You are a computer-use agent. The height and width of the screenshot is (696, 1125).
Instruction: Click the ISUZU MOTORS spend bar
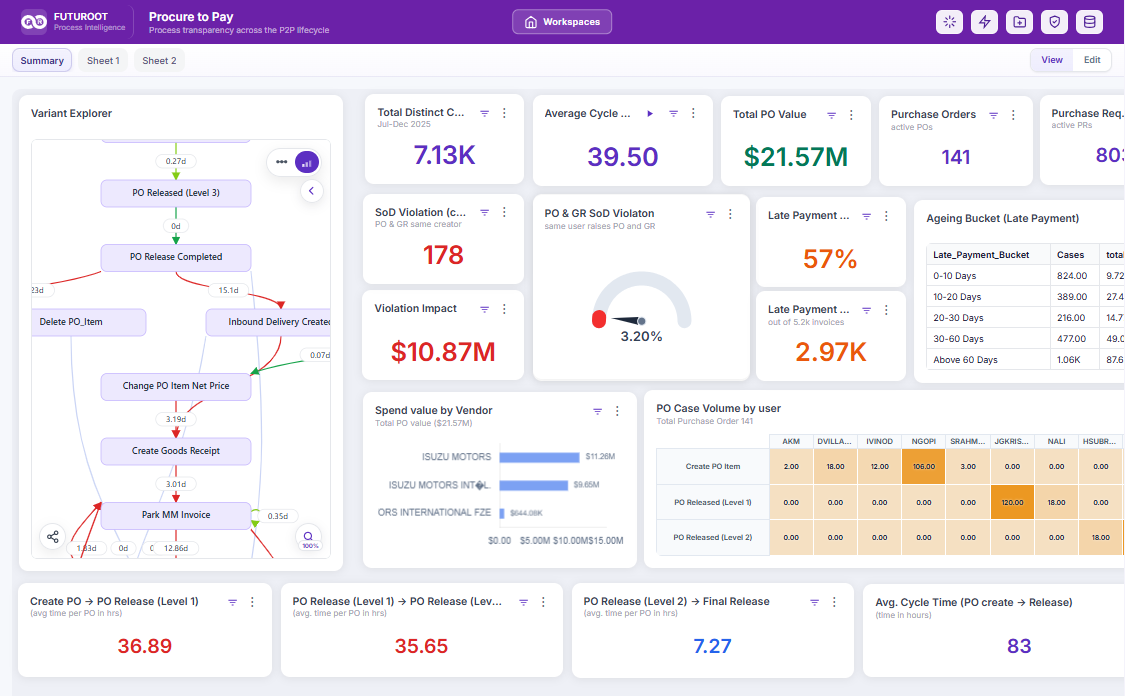tap(540, 457)
